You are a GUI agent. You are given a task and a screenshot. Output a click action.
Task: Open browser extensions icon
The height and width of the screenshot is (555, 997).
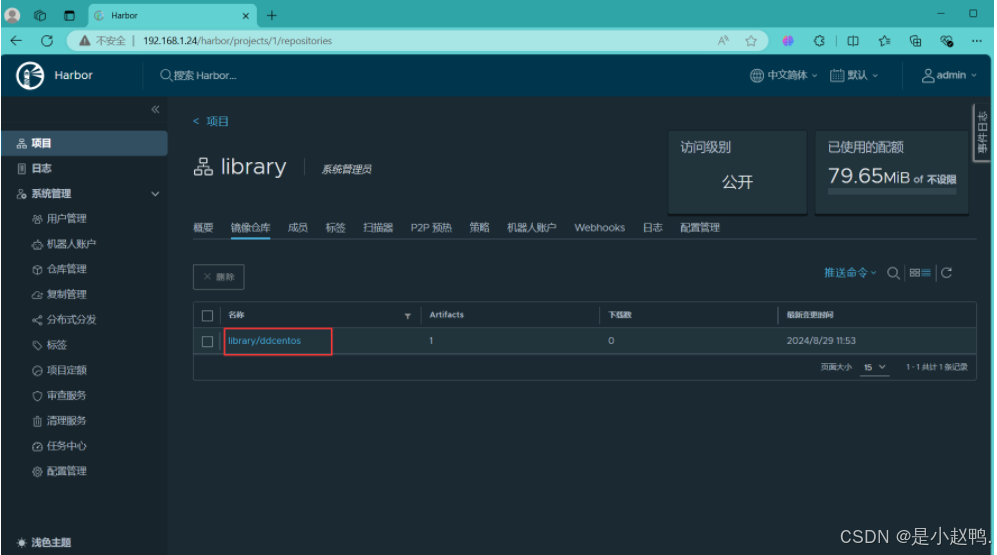(819, 41)
